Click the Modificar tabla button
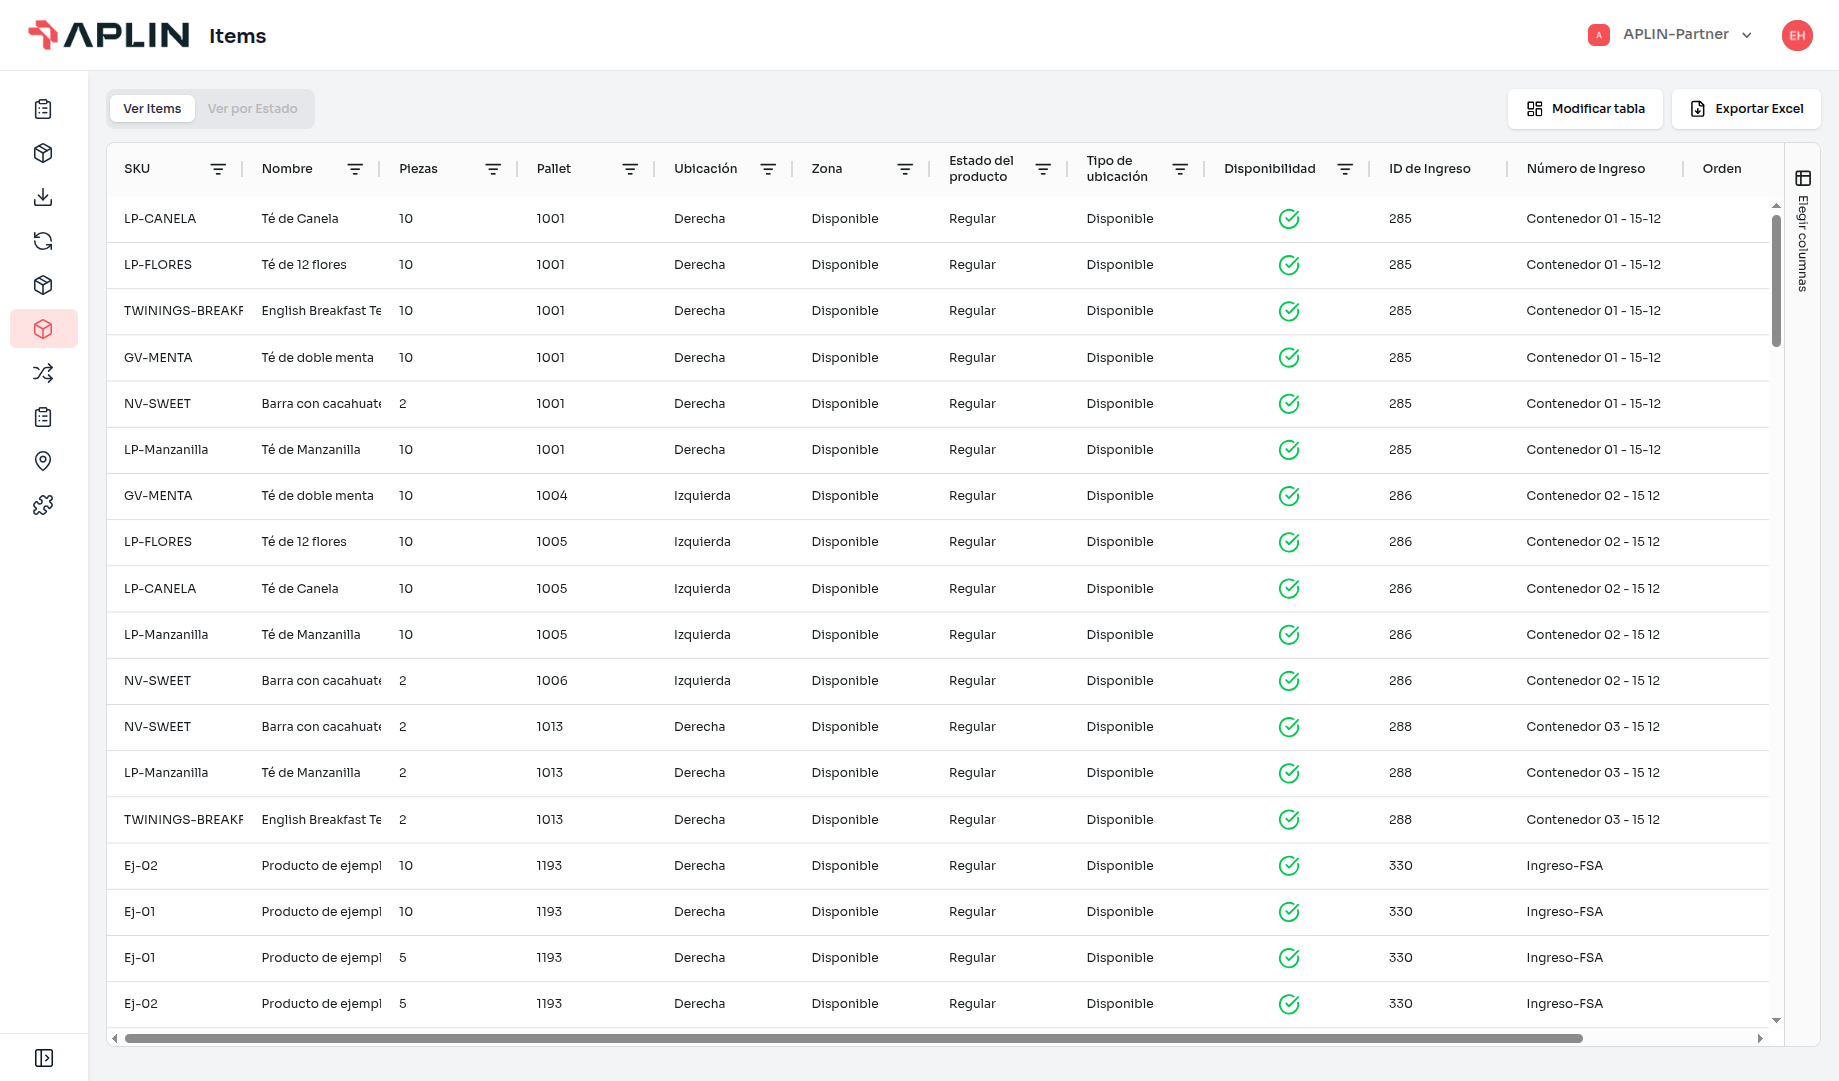The width and height of the screenshot is (1839, 1081). 1585,109
